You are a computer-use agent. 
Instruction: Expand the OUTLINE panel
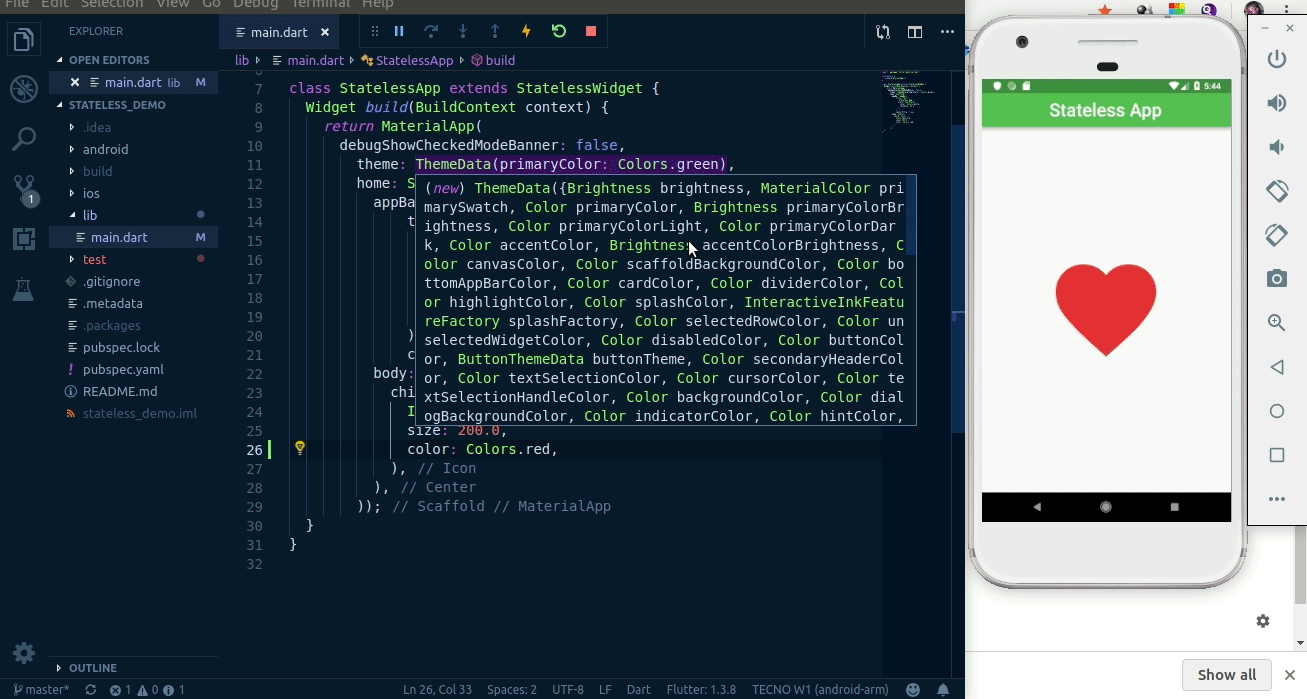pos(93,668)
